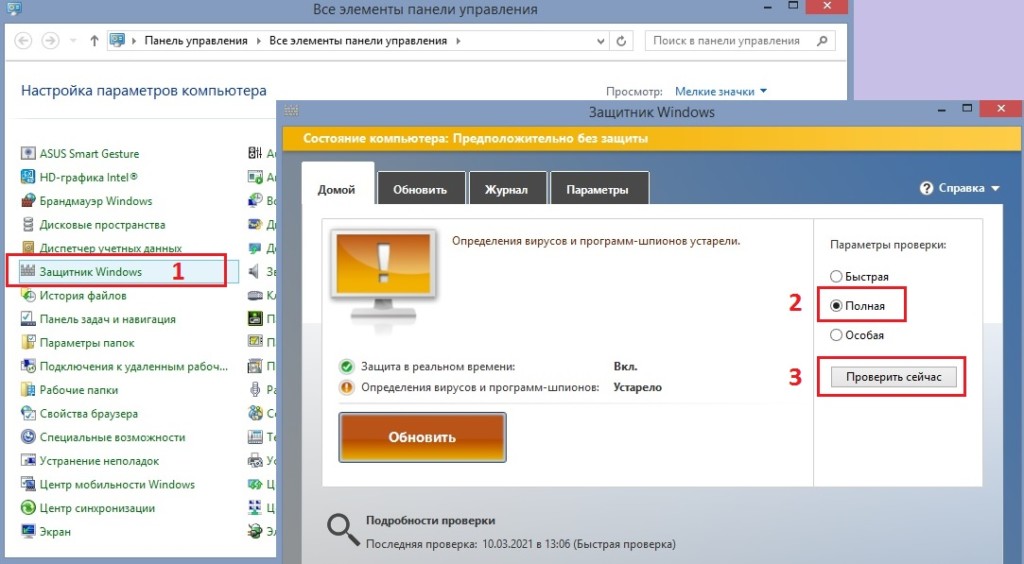Image resolution: width=1024 pixels, height=564 pixels.
Task: Open the Параметры tab
Action: tap(598, 189)
